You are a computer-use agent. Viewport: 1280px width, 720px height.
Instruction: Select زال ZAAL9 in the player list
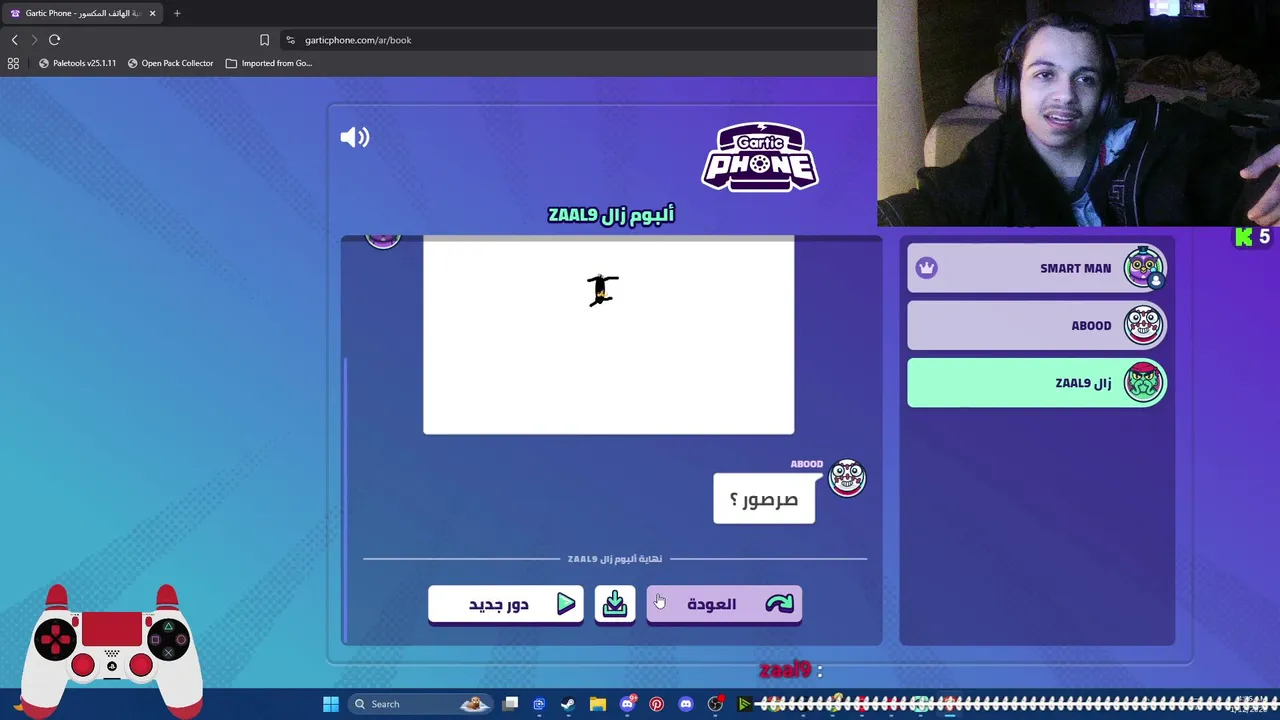[1036, 383]
